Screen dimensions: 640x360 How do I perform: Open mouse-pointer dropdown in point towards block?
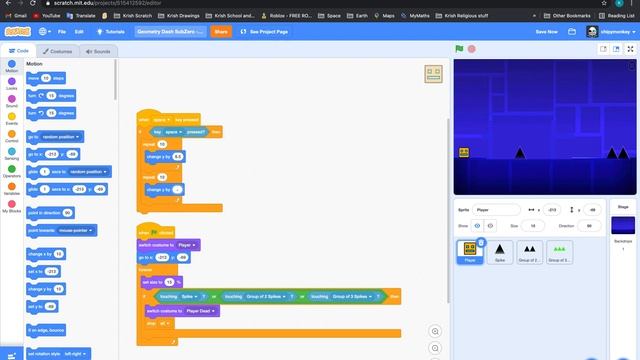point(76,231)
